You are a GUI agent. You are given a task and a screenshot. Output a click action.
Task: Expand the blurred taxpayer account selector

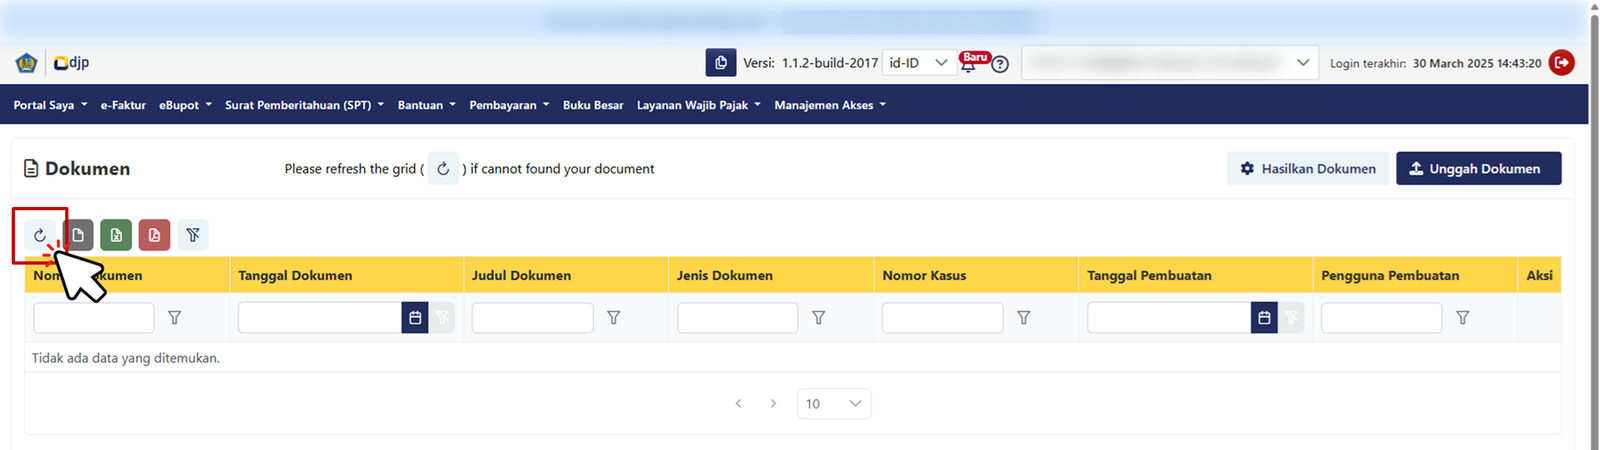(x=1169, y=63)
